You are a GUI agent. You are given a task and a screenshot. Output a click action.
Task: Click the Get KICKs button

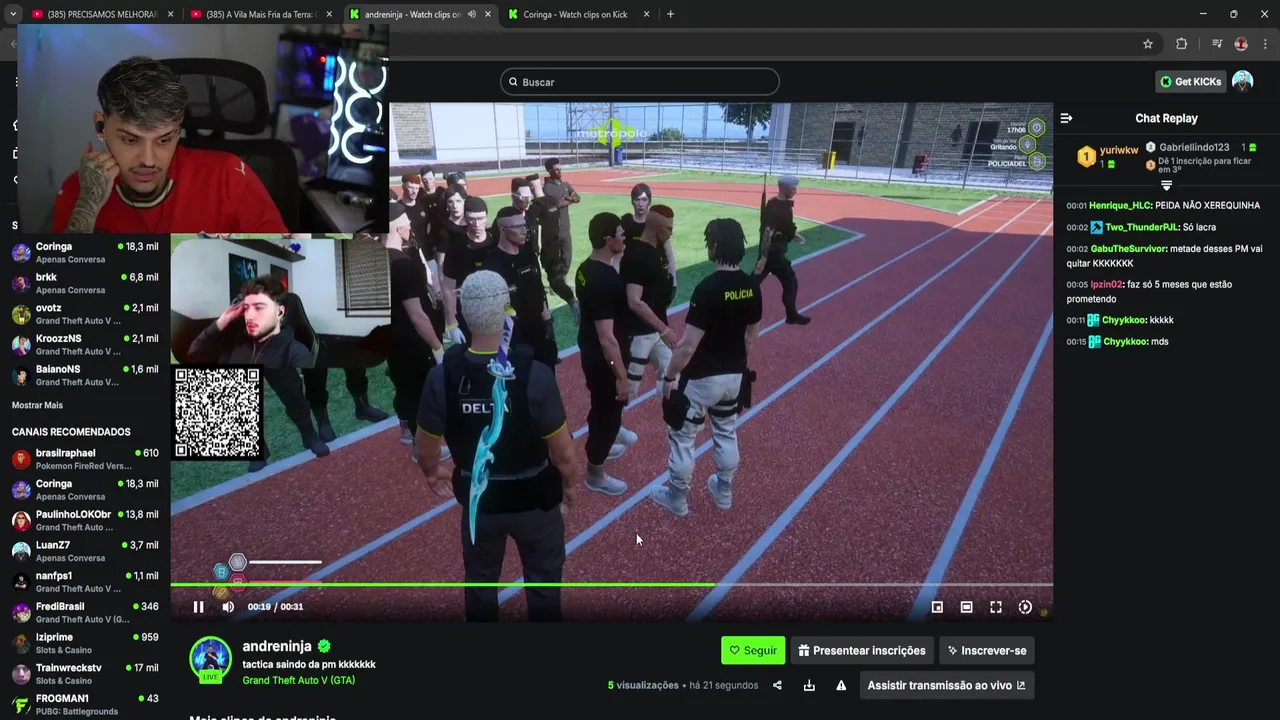1191,82
